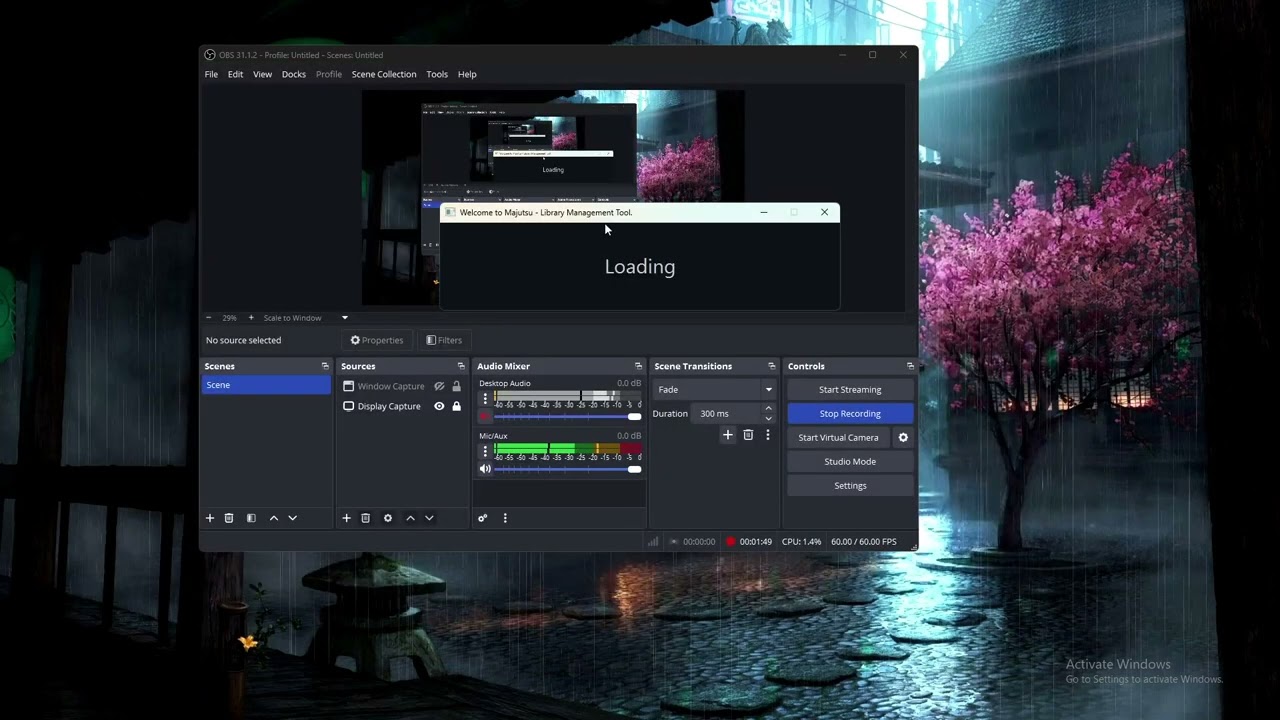
Task: Add a new scene using the plus icon
Action: (209, 518)
